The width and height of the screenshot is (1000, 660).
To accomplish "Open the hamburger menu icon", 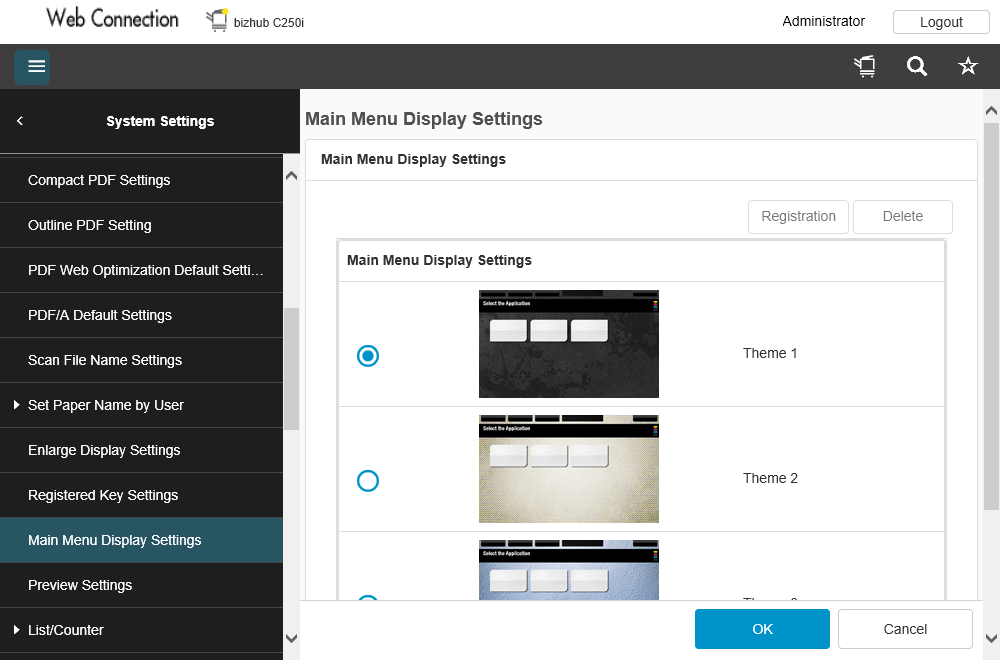I will 32,67.
